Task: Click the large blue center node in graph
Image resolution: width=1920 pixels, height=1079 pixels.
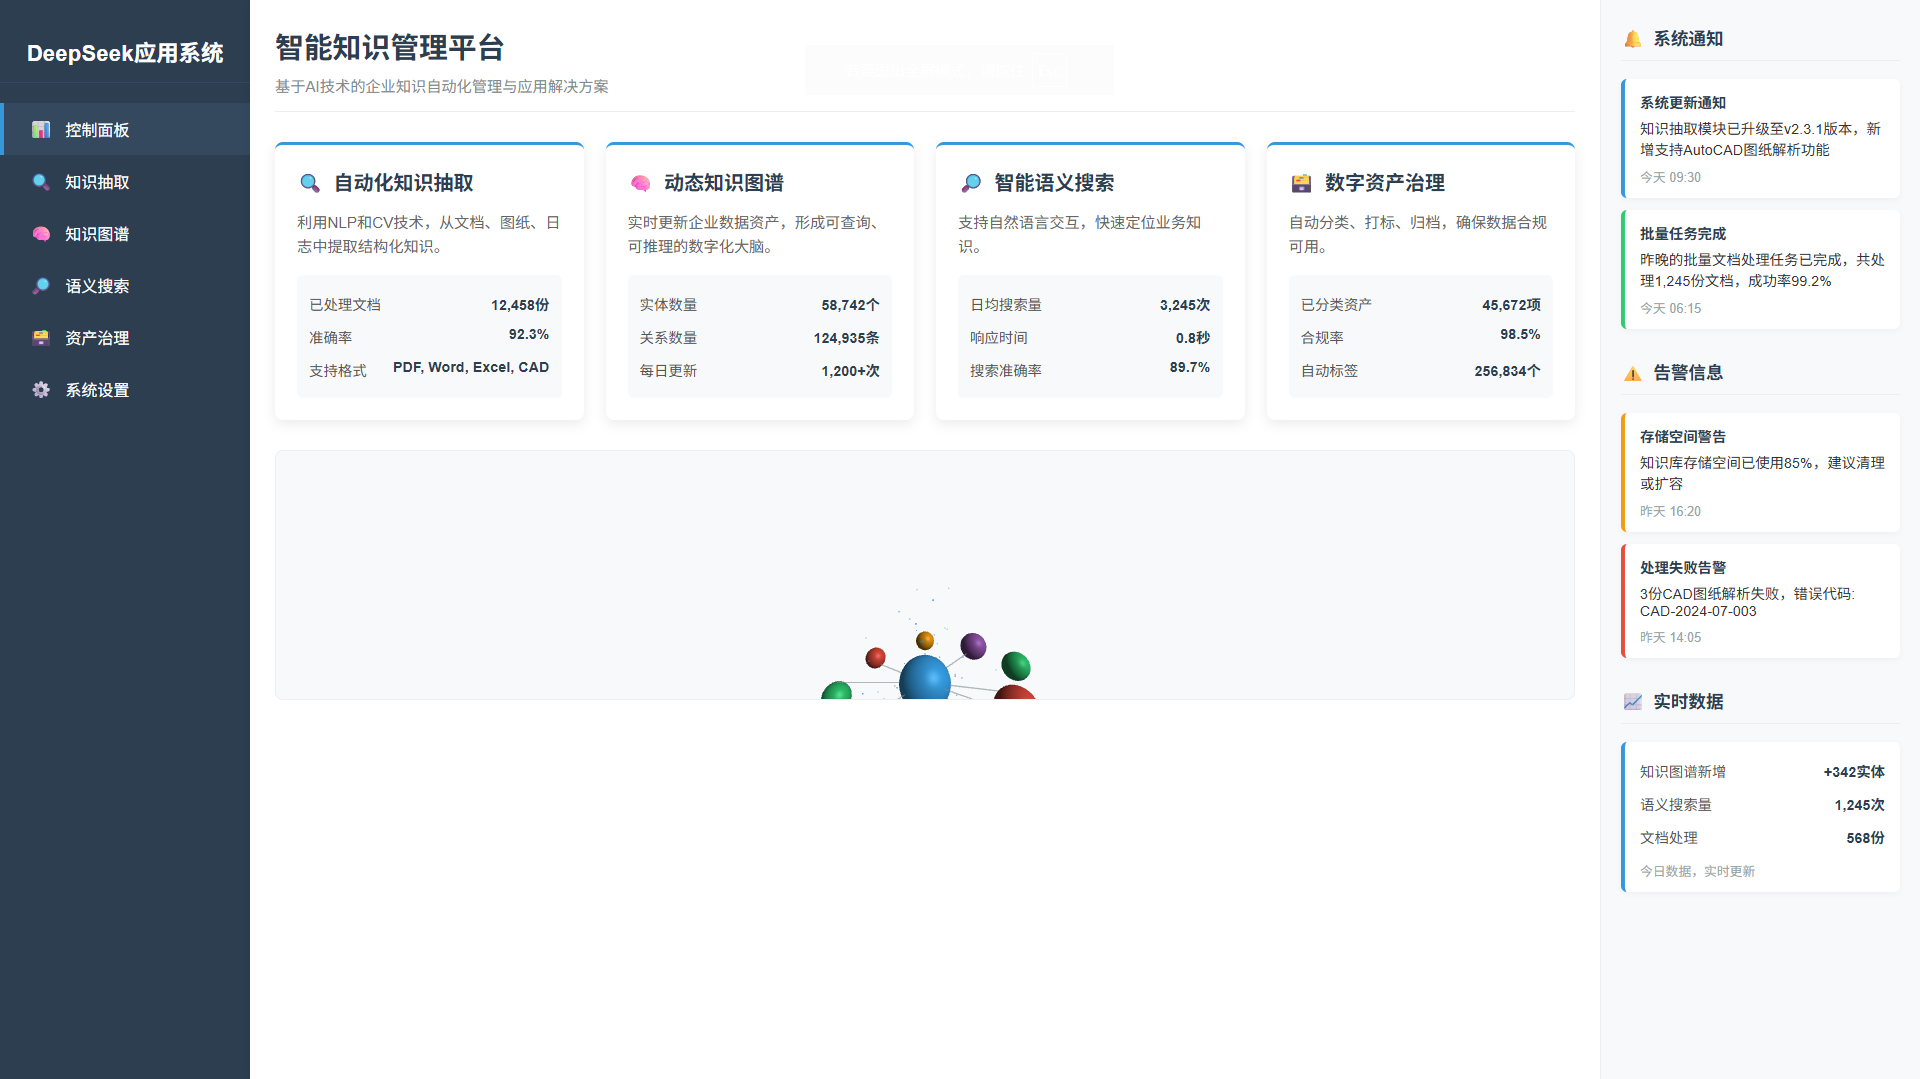Action: coord(925,678)
